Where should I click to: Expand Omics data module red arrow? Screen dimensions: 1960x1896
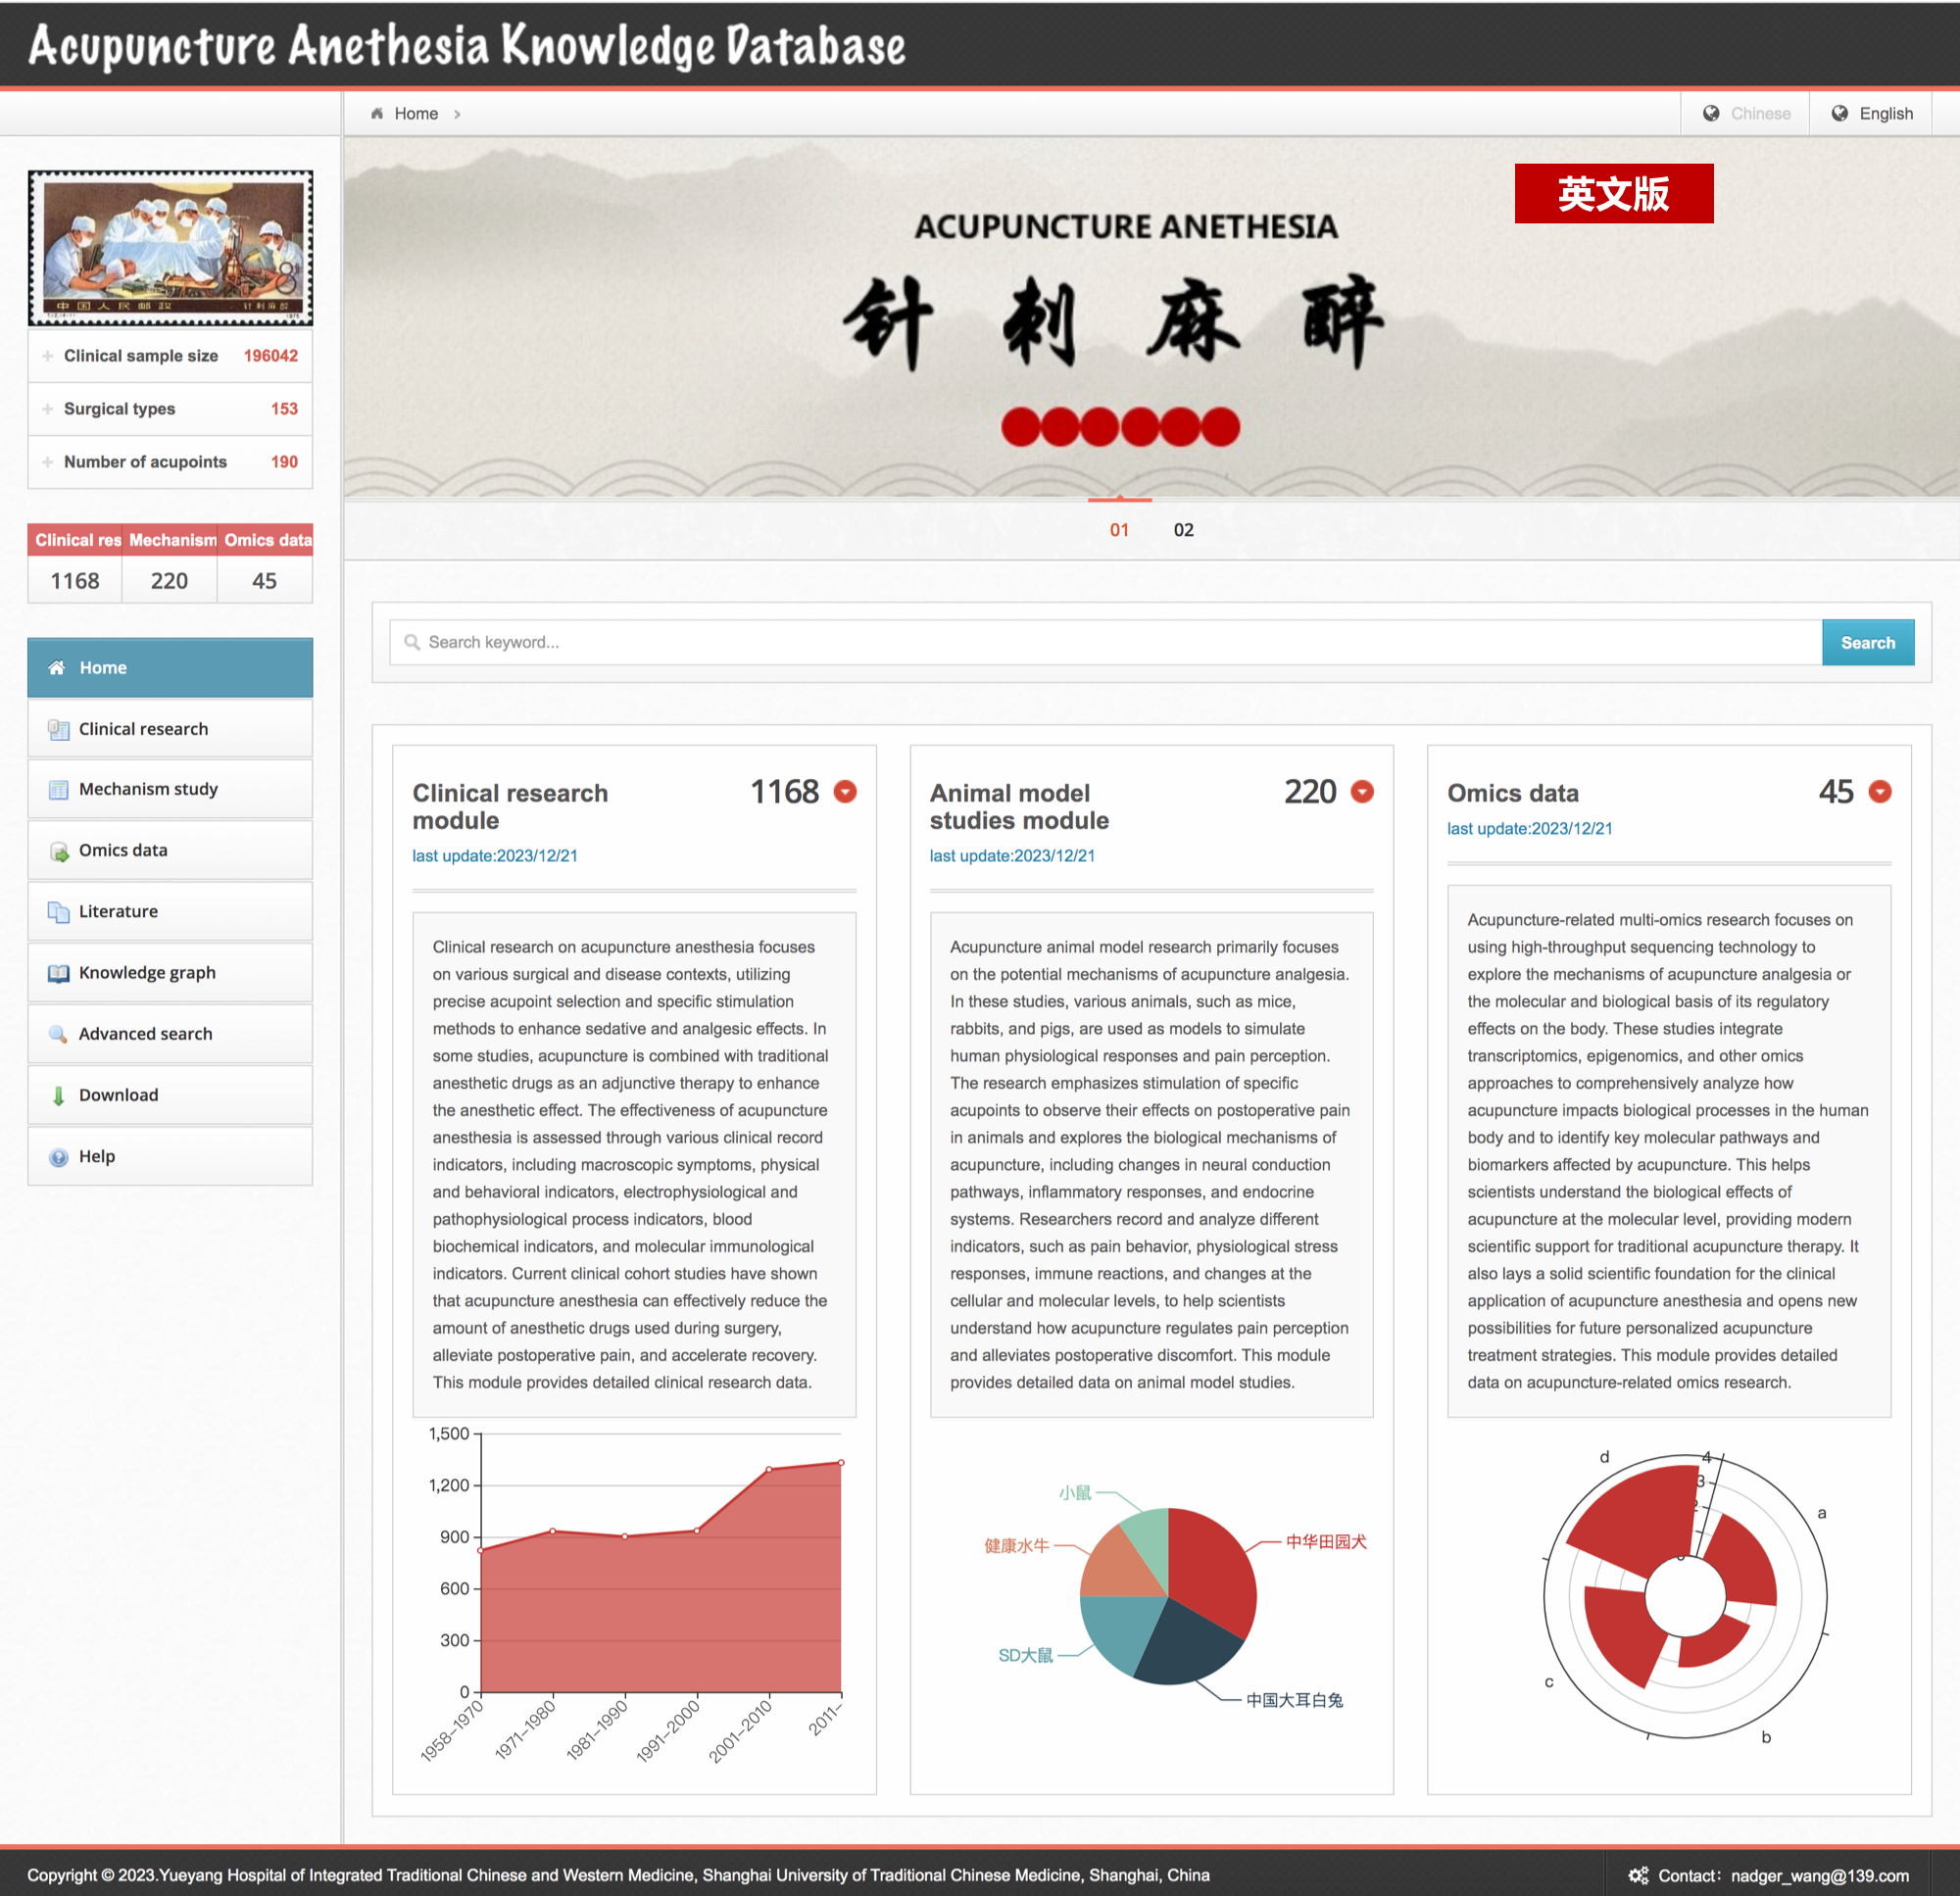(x=1879, y=792)
